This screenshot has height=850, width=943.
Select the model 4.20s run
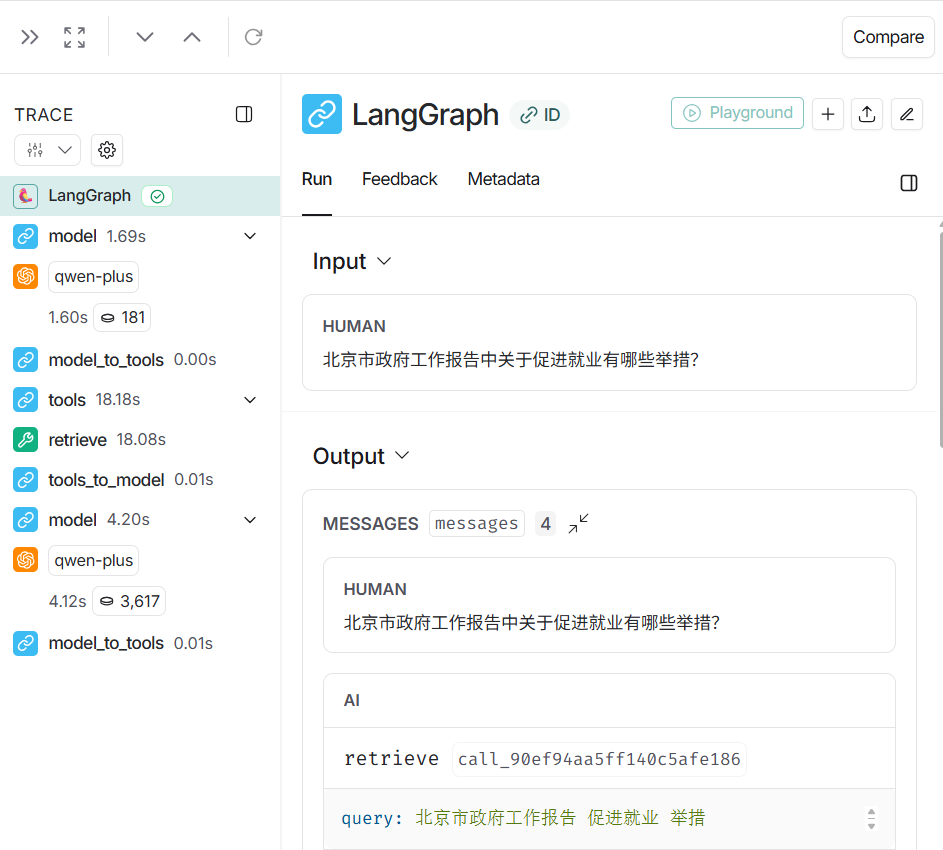click(x=140, y=520)
